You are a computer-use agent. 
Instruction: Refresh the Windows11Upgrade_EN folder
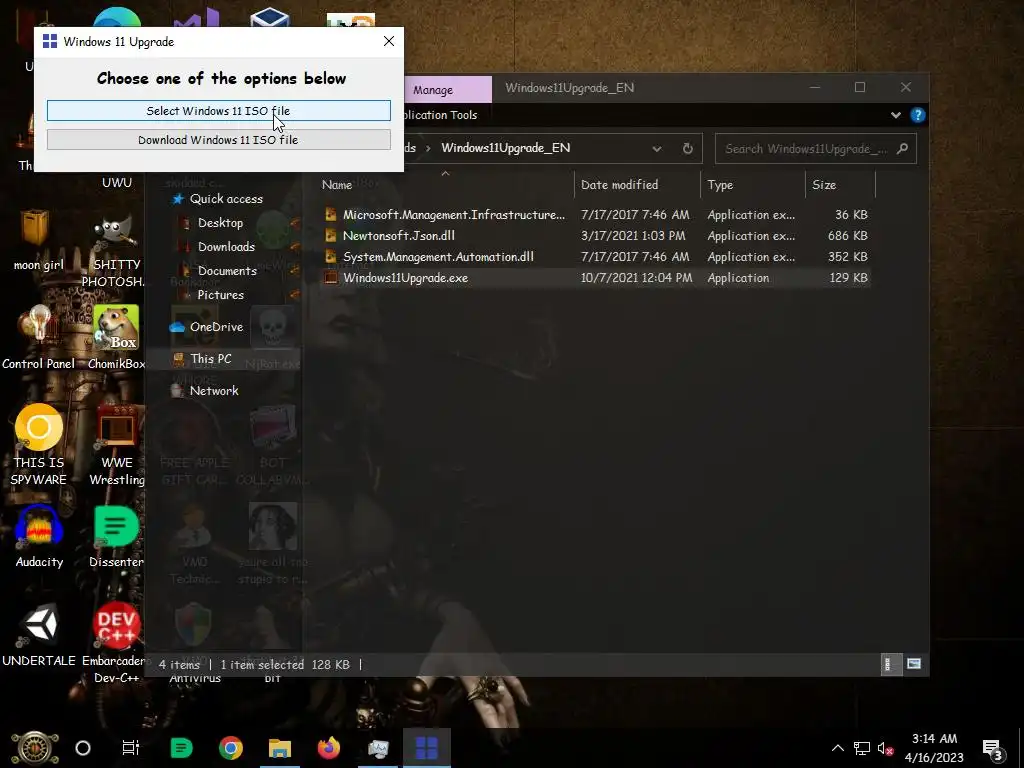point(688,149)
